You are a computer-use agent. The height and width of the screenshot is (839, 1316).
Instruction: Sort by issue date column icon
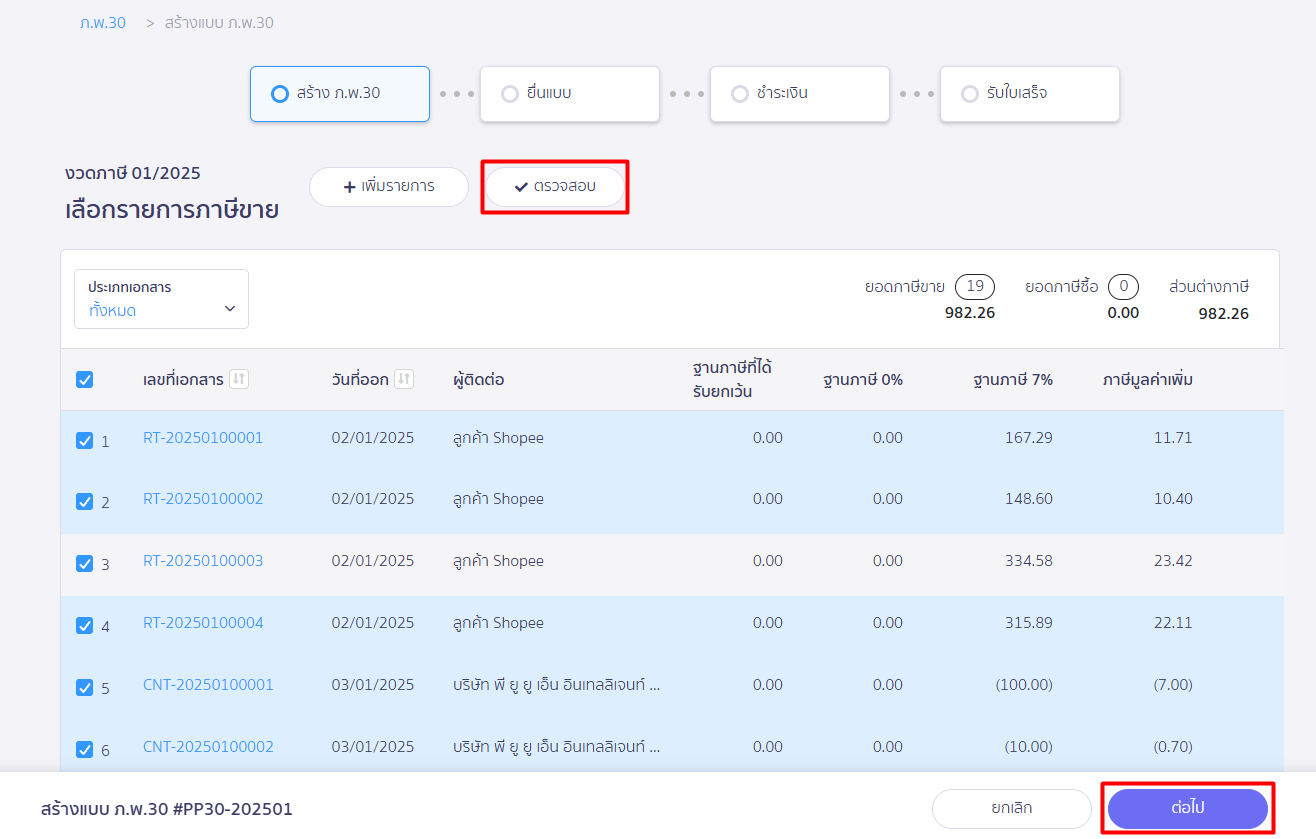click(404, 379)
